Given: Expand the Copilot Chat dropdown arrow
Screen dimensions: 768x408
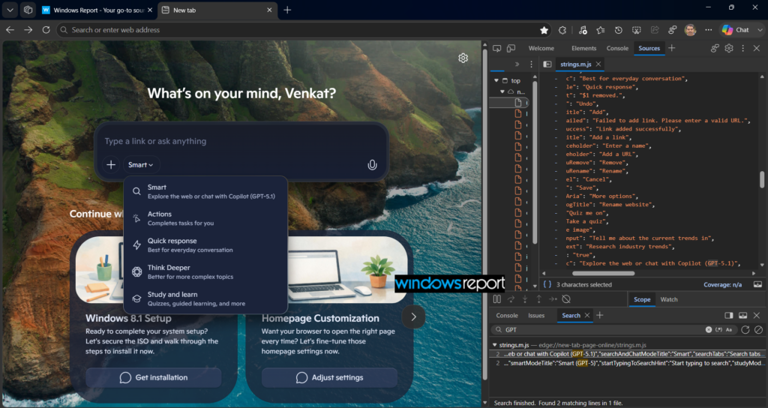Looking at the screenshot, I should point(758,30).
